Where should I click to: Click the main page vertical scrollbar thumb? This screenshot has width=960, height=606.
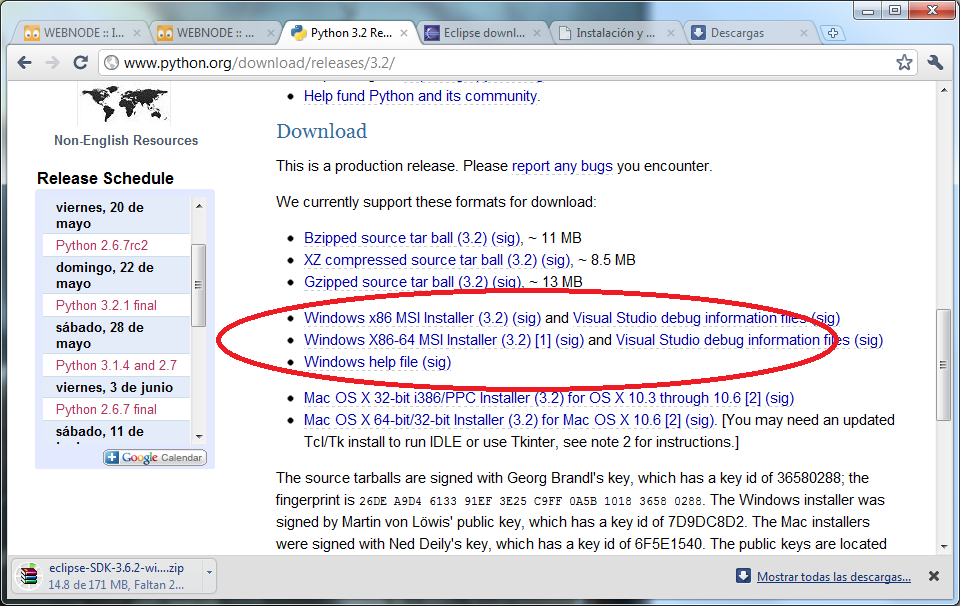coord(943,365)
